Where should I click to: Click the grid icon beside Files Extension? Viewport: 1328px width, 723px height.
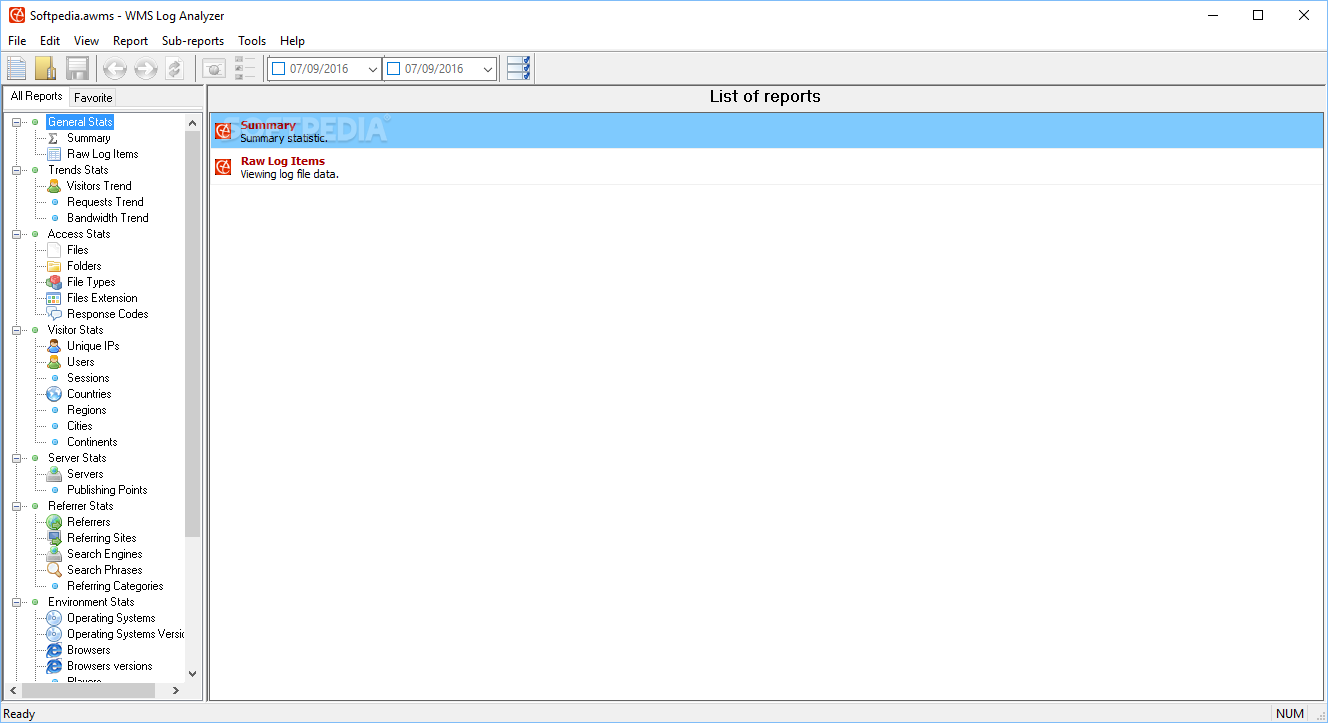point(54,298)
